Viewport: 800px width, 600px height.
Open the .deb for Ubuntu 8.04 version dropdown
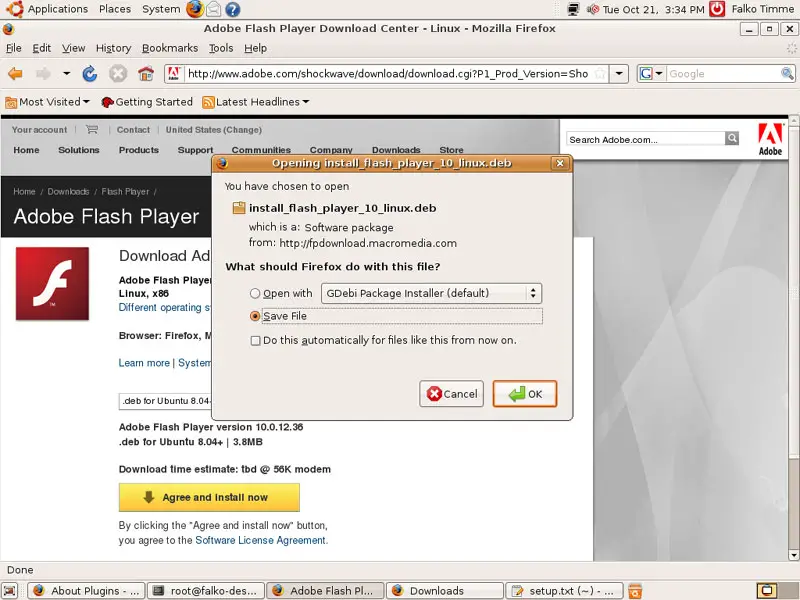pyautogui.click(x=165, y=401)
